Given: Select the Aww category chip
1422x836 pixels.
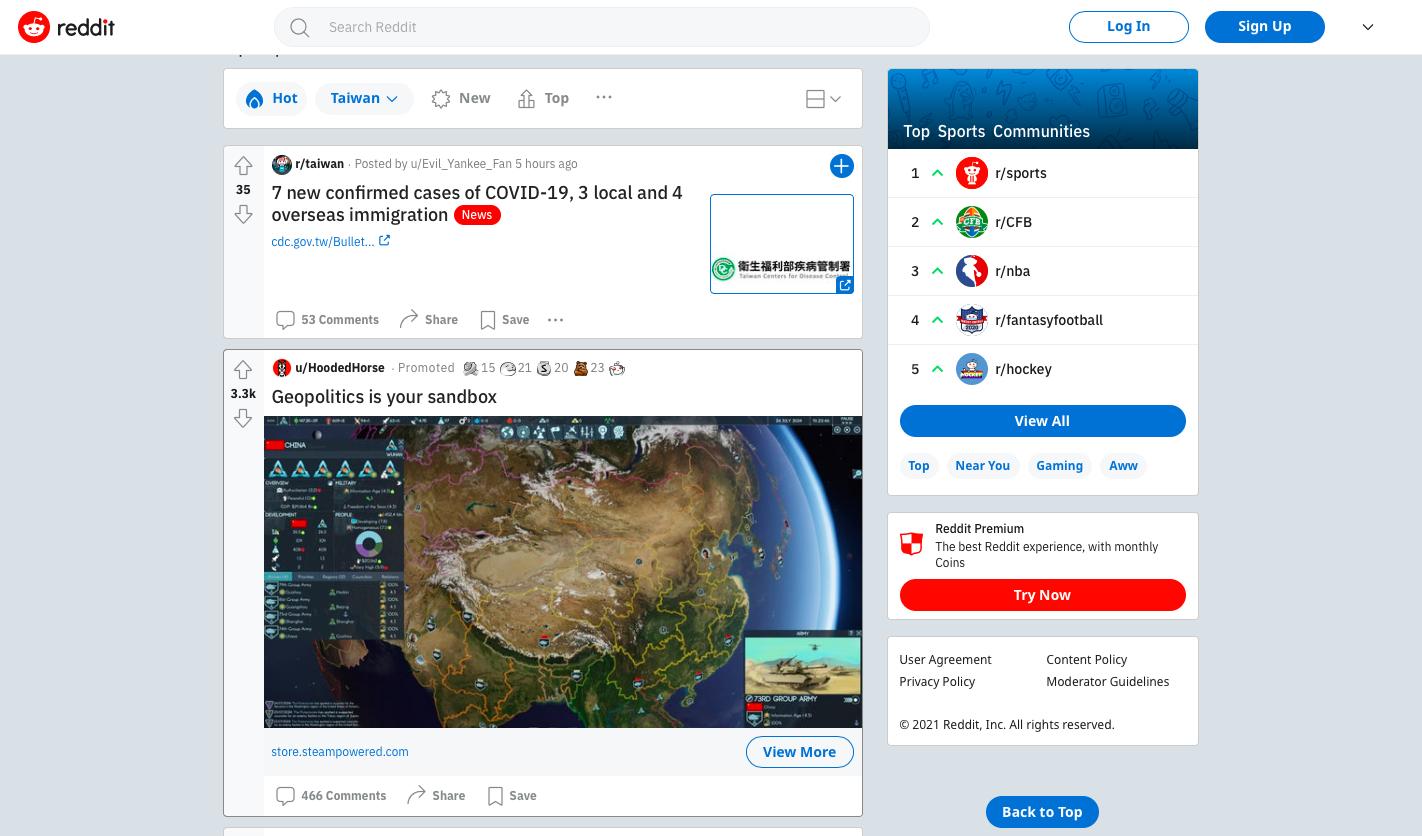Looking at the screenshot, I should (x=1124, y=466).
